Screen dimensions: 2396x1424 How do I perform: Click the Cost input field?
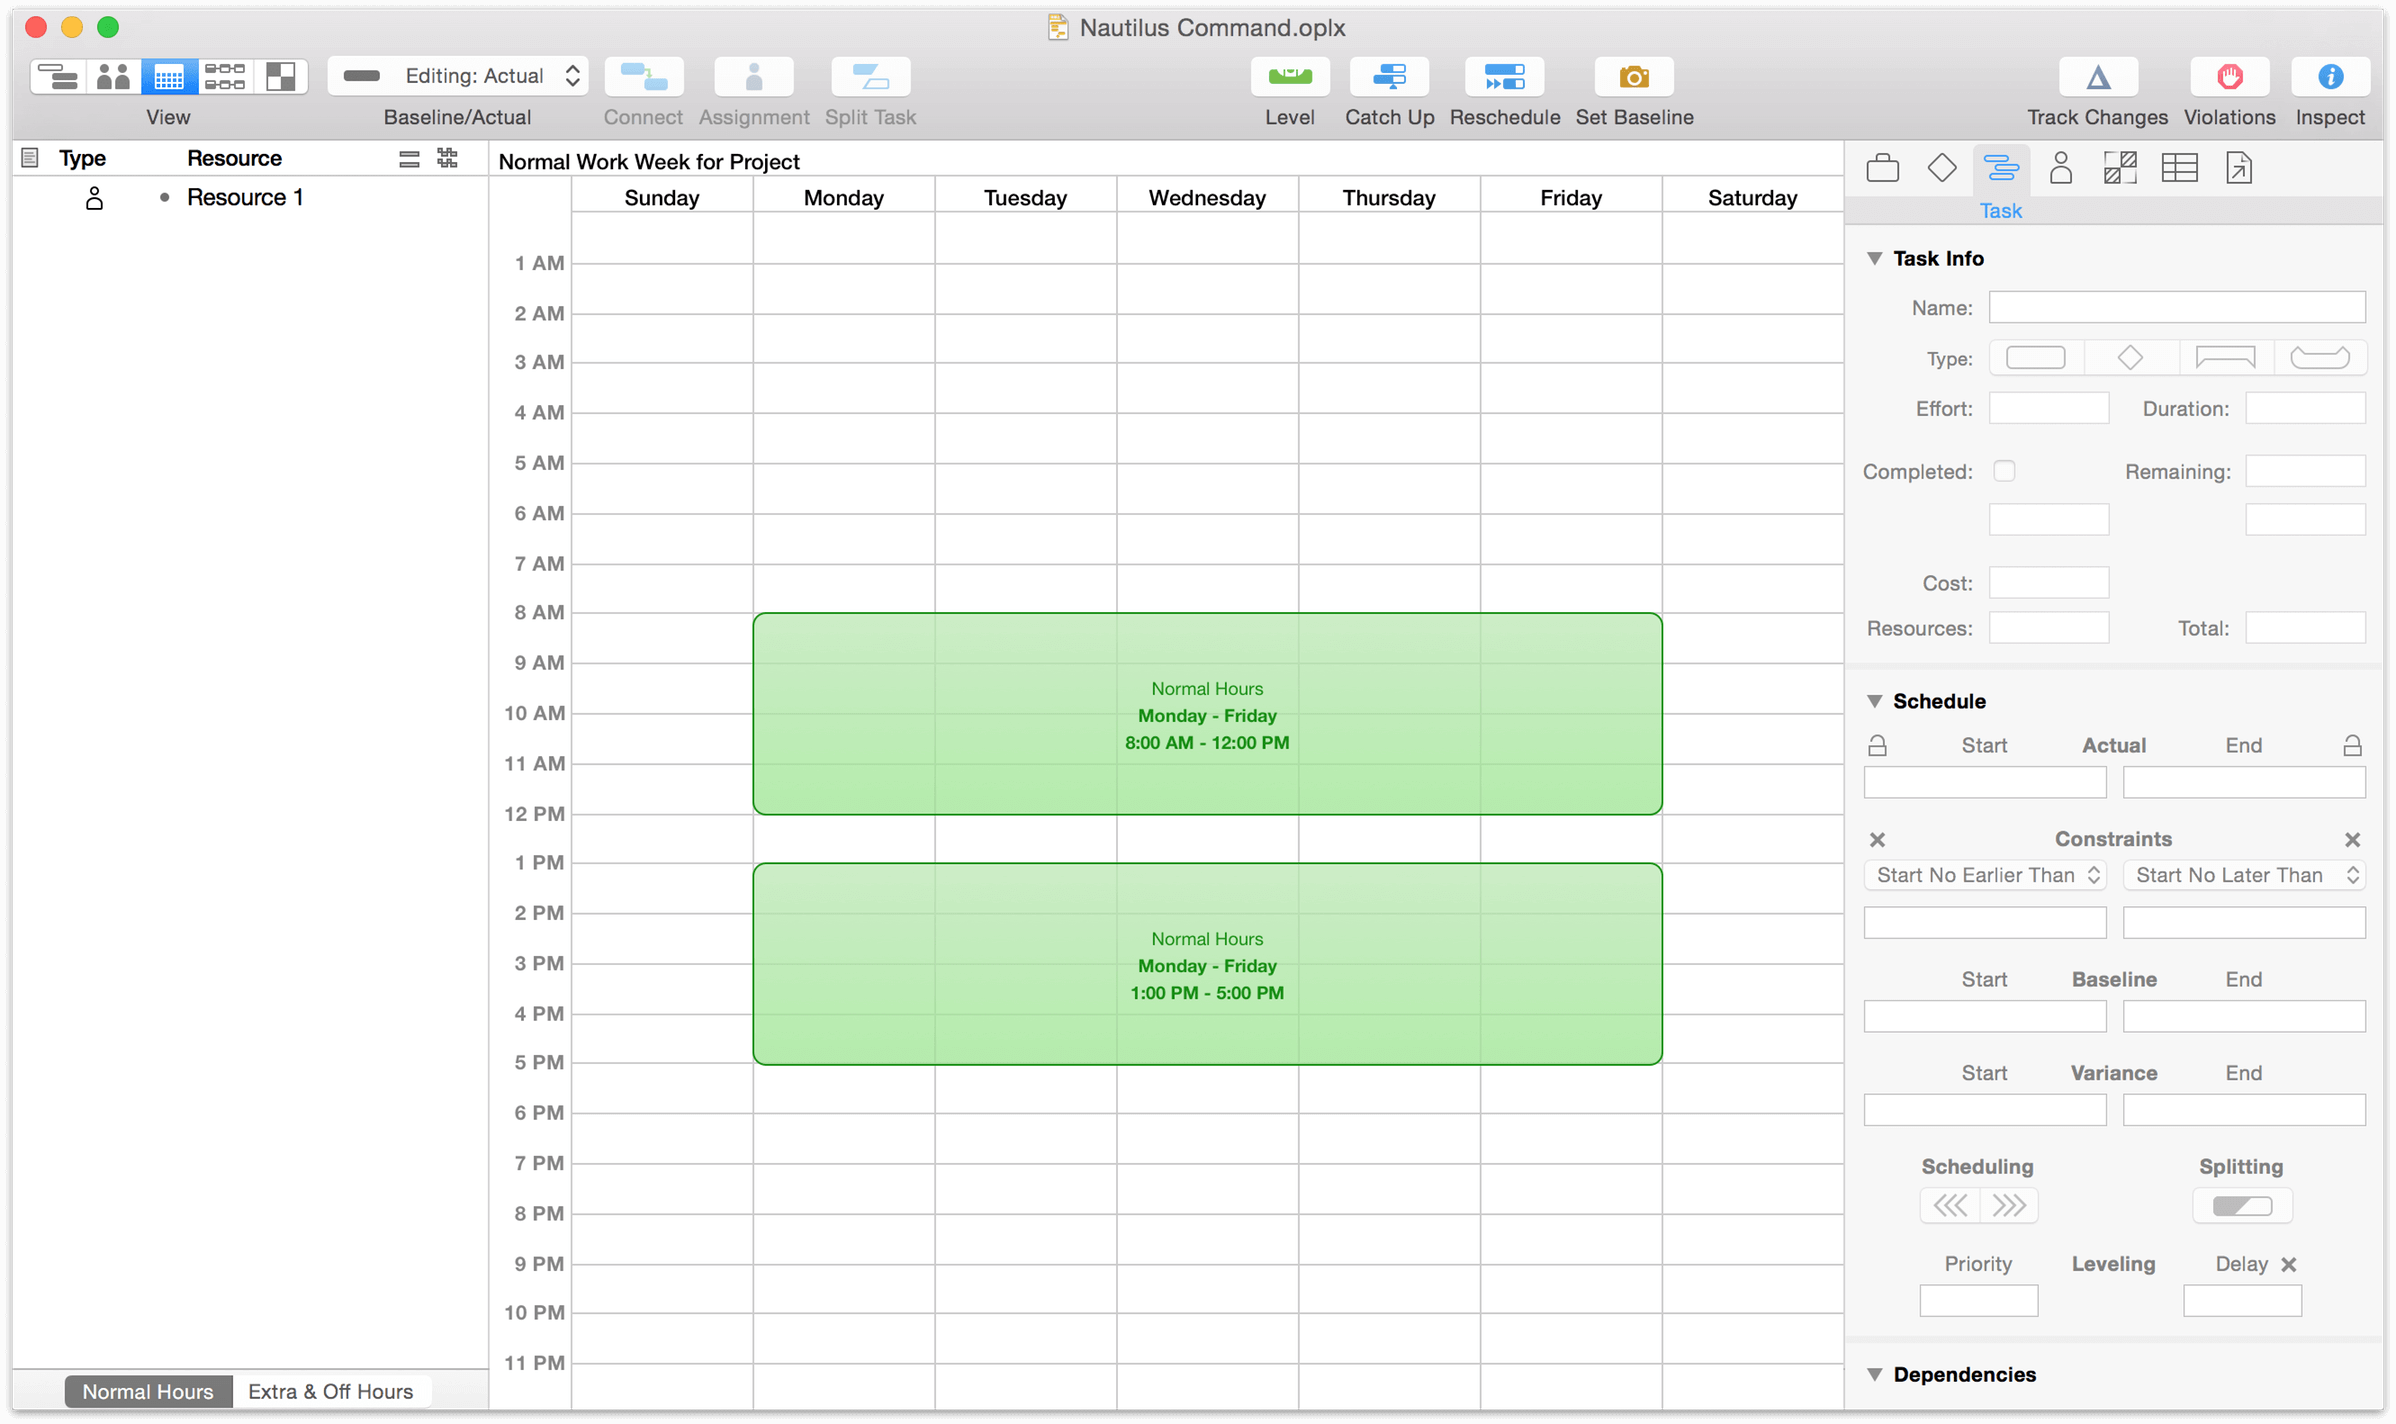2049,583
